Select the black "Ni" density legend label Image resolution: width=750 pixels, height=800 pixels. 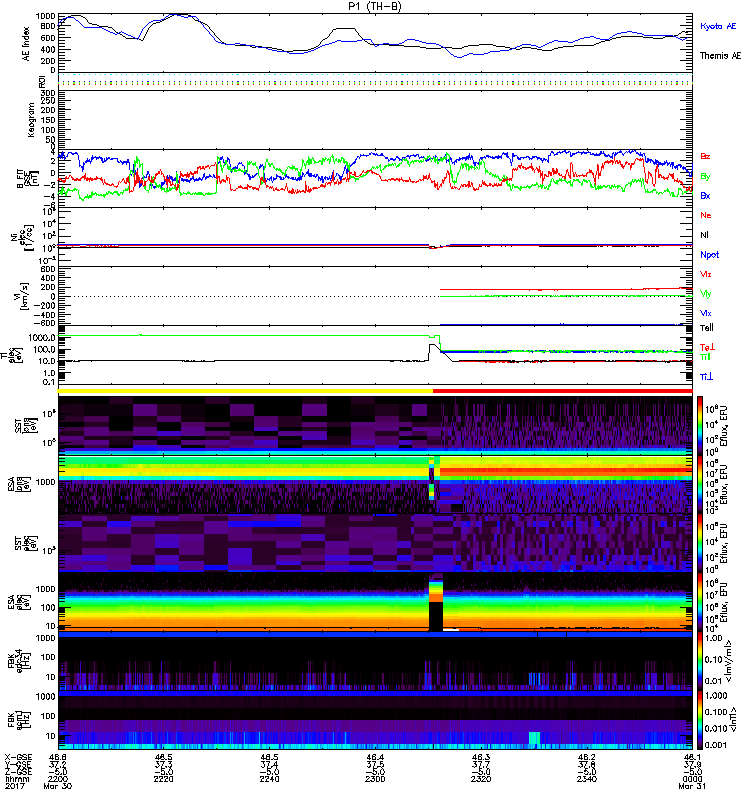coord(704,235)
